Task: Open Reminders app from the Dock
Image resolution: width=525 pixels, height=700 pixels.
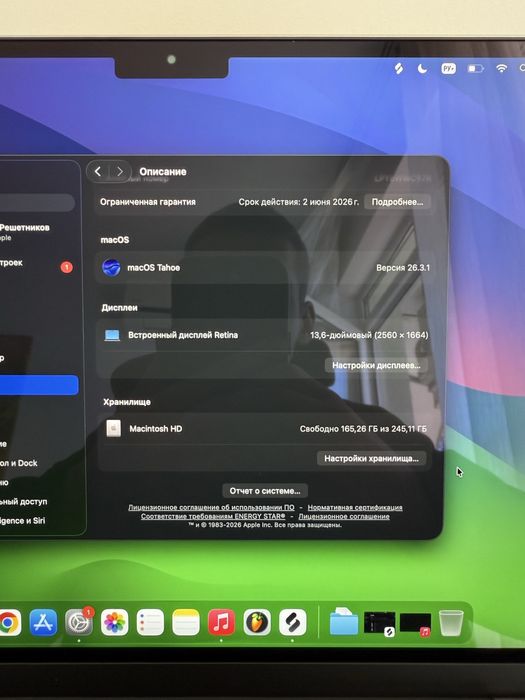Action: tap(150, 622)
